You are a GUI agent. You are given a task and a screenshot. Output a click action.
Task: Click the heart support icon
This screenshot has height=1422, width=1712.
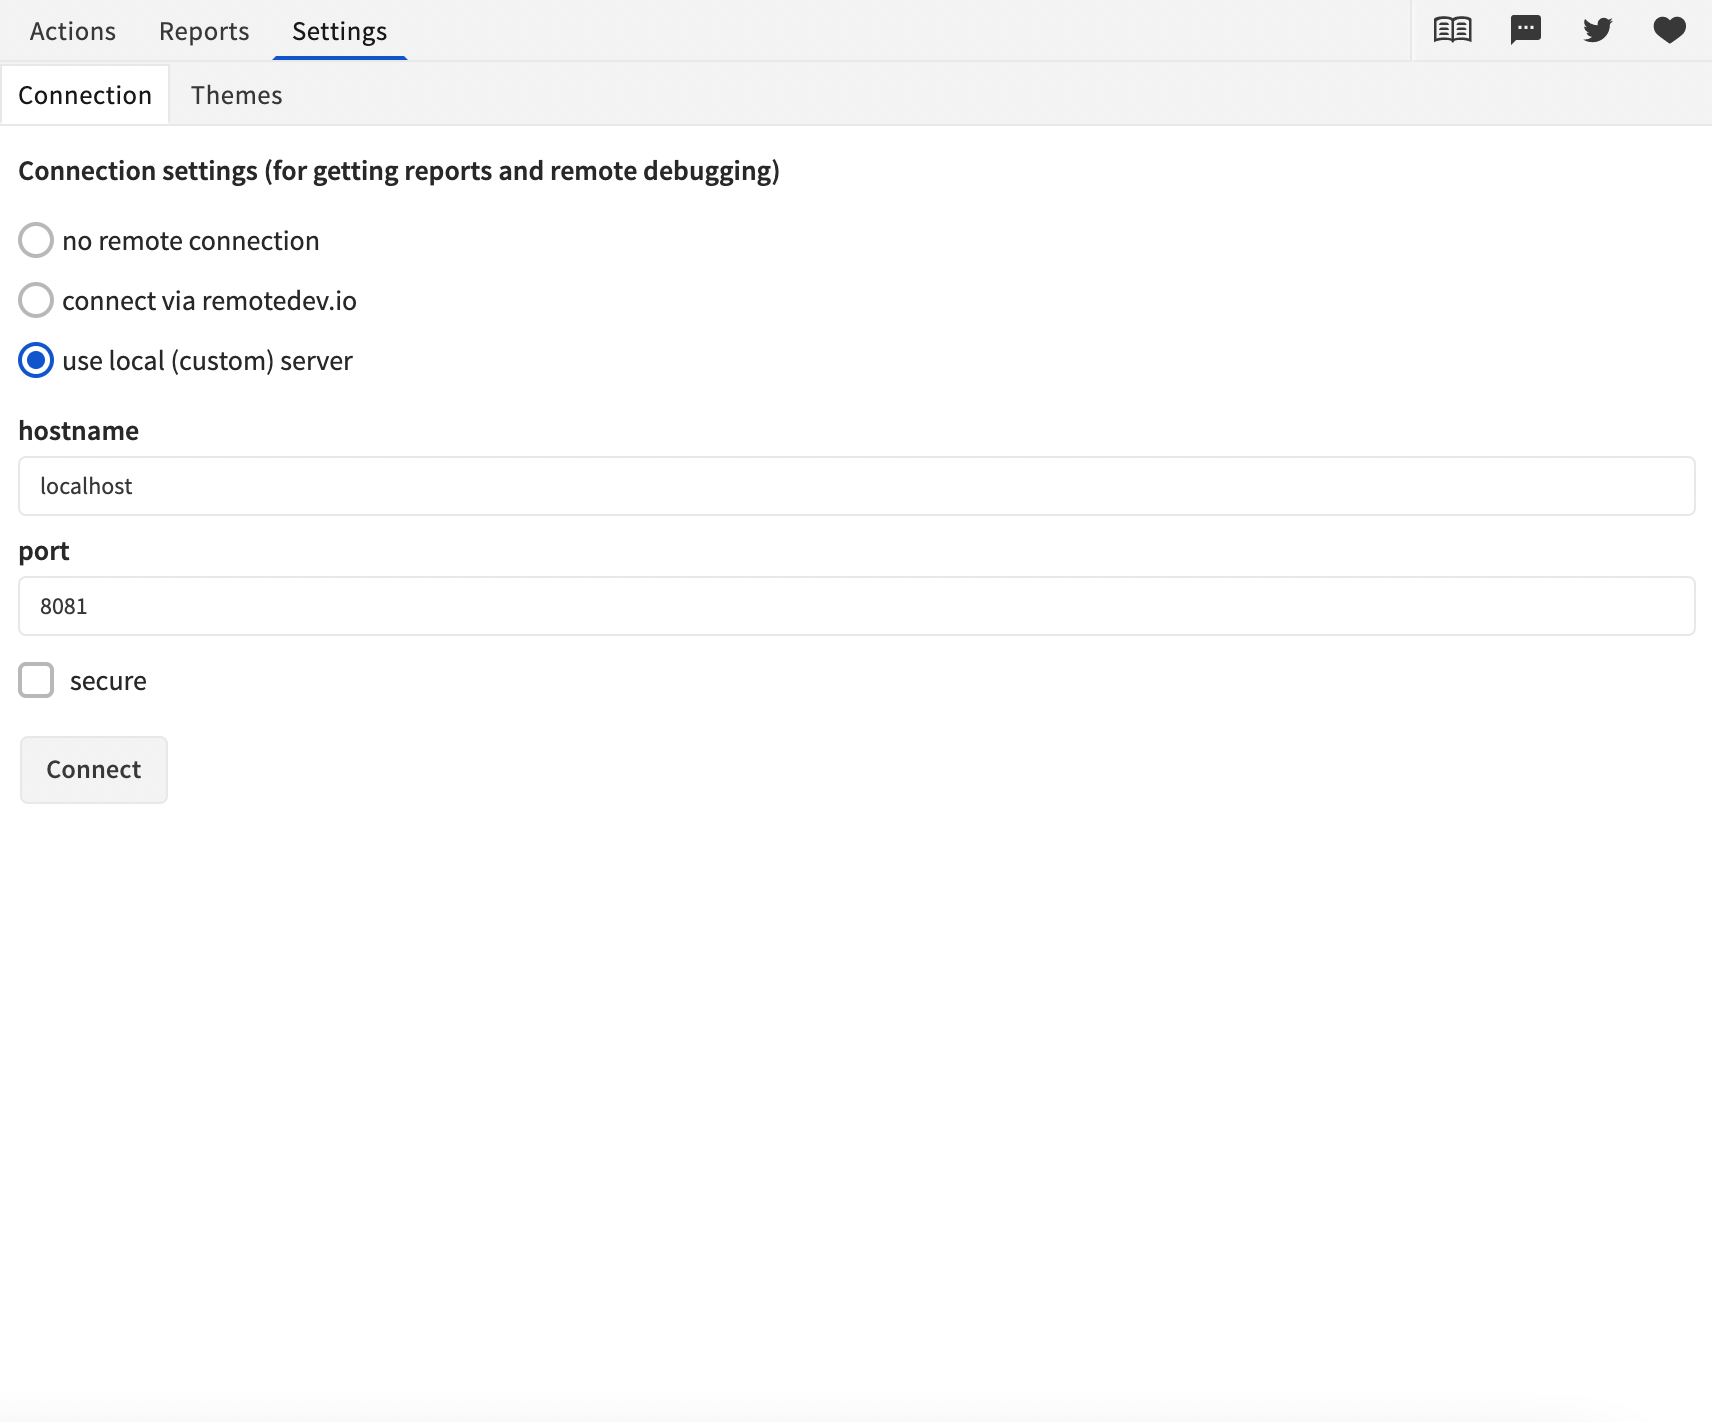(x=1668, y=29)
